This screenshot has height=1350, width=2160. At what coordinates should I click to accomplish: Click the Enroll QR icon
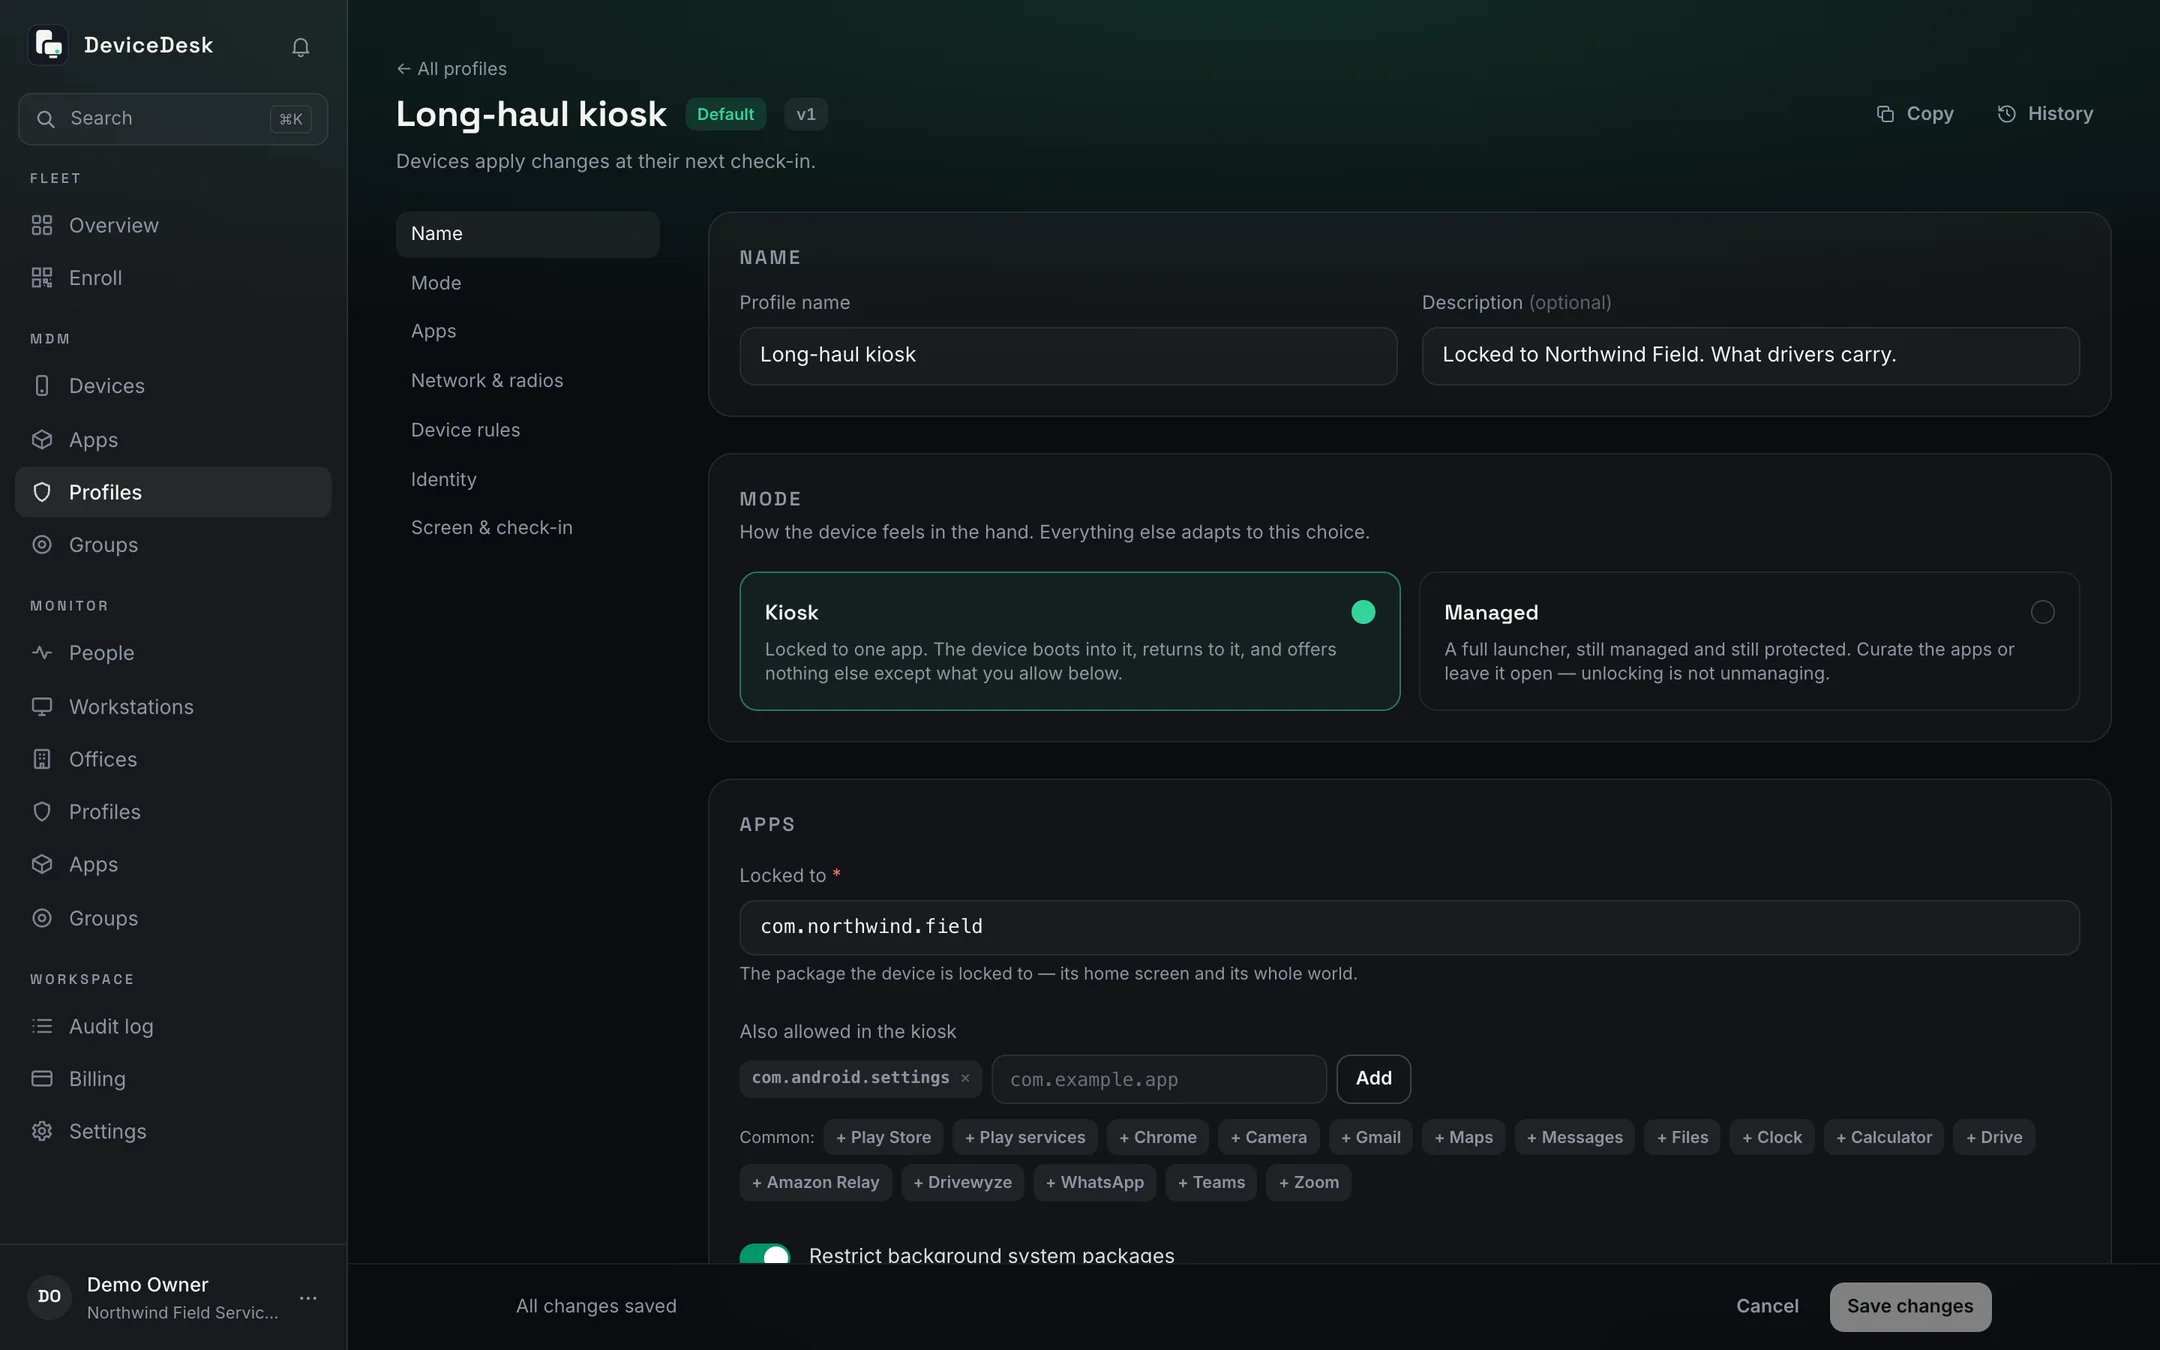click(x=42, y=278)
